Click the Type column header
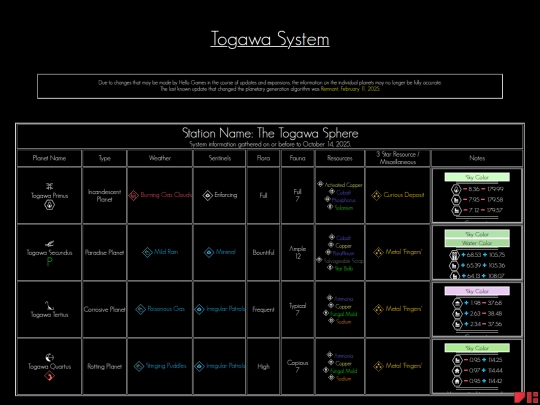540x405 pixels. click(105, 158)
